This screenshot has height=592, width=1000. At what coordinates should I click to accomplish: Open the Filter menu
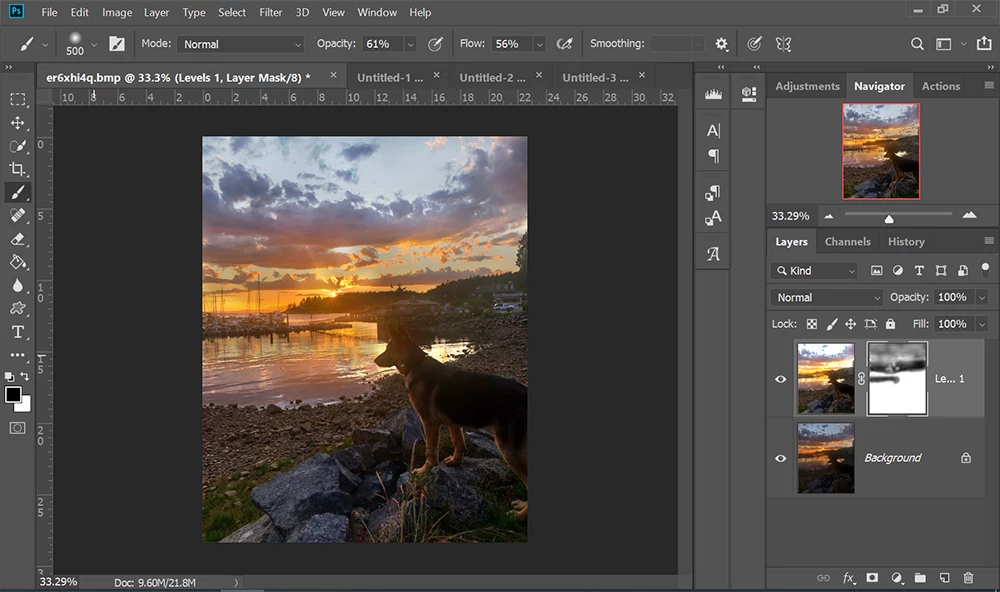point(270,12)
